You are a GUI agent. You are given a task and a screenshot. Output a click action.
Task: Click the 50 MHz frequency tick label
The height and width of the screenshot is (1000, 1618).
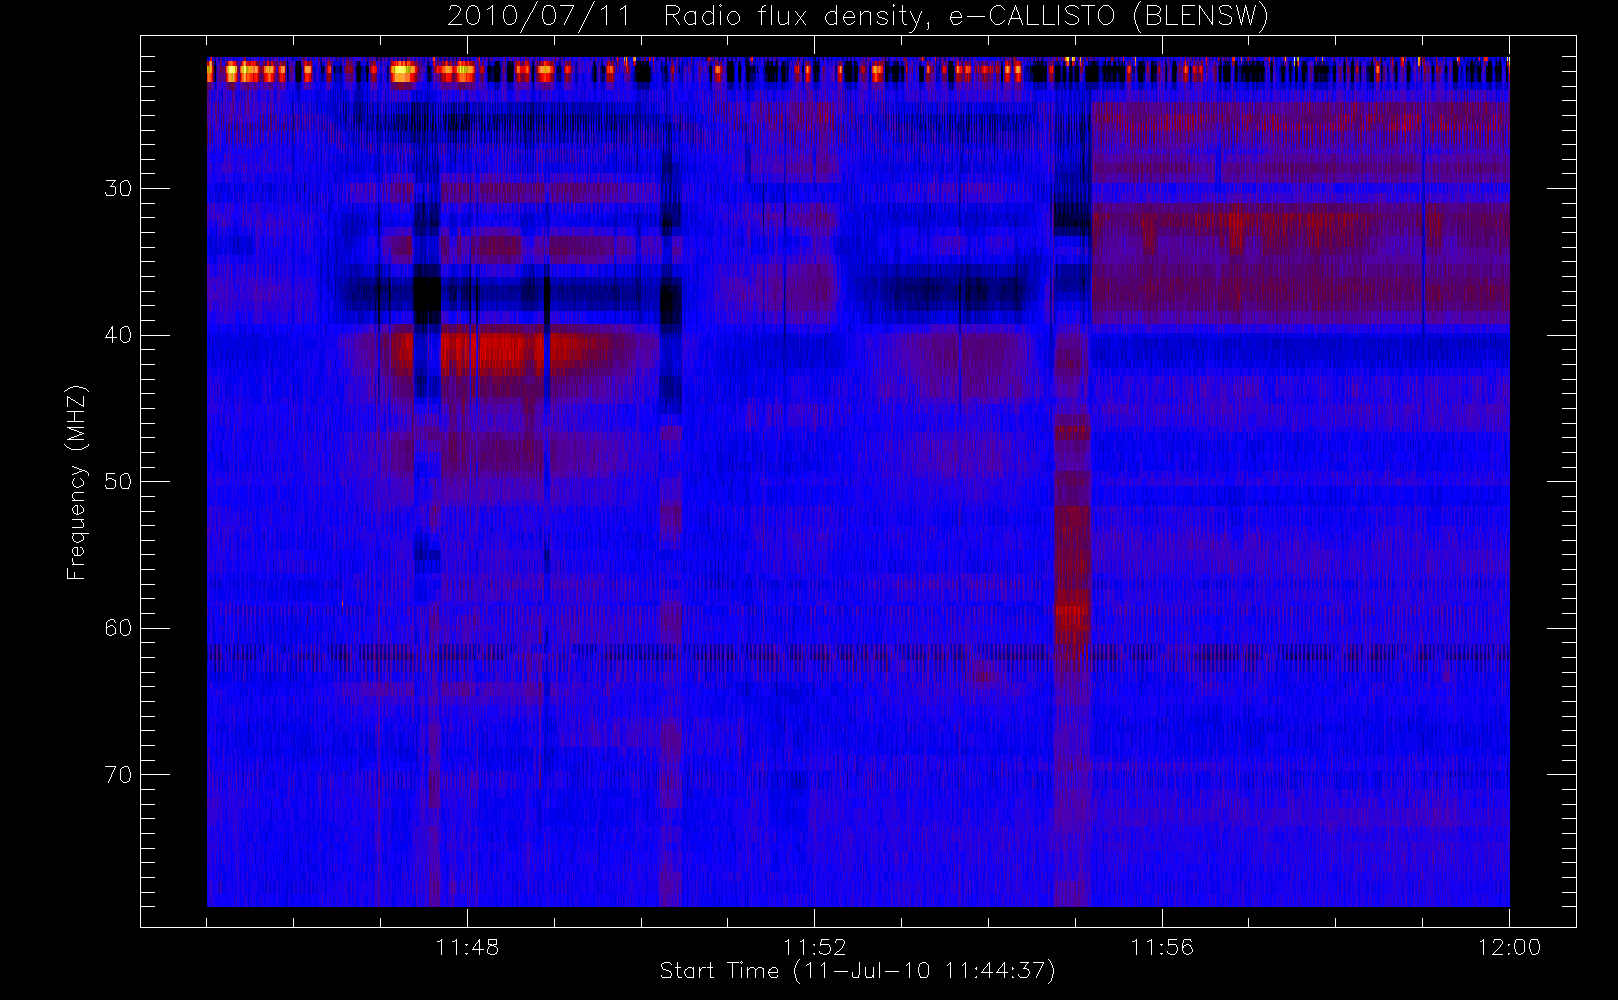coord(118,482)
